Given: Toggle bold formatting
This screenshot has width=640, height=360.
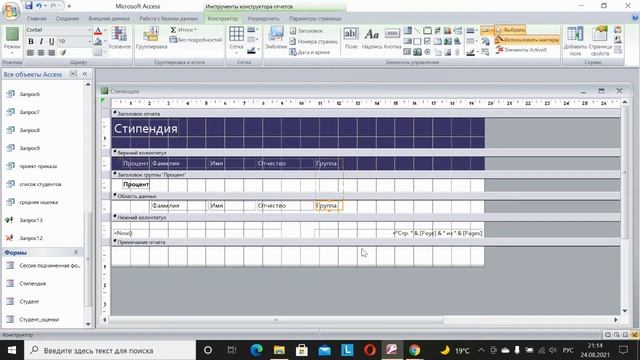Looking at the screenshot, I should pyautogui.click(x=31, y=42).
